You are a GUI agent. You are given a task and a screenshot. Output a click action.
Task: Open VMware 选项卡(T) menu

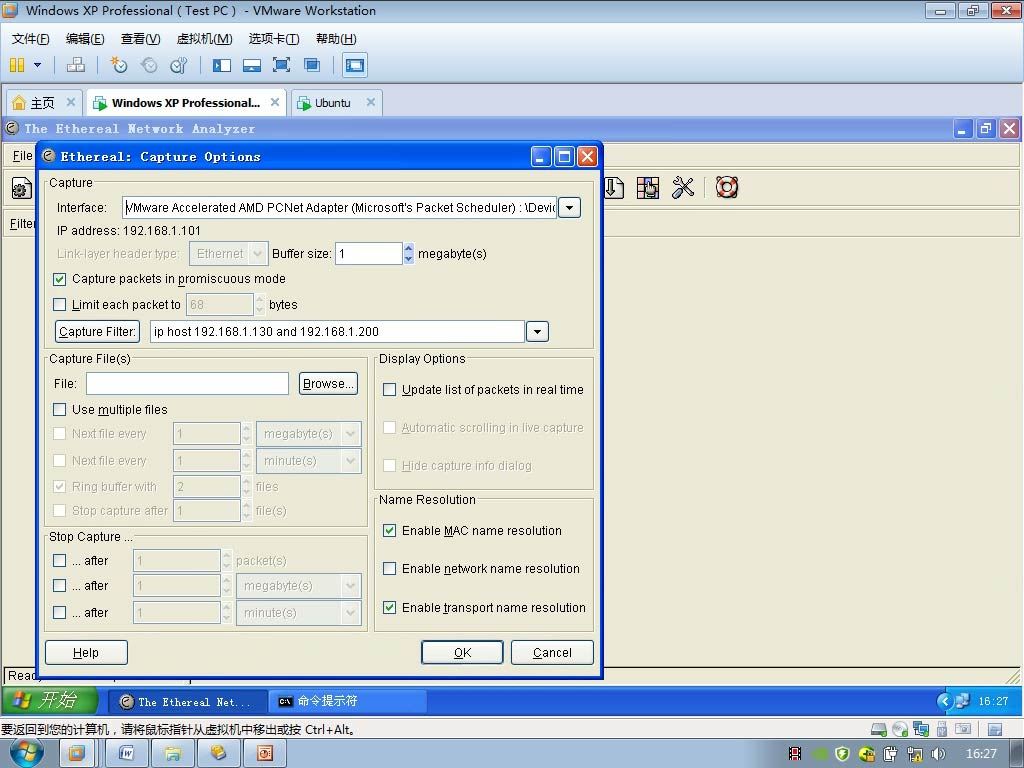pyautogui.click(x=274, y=39)
